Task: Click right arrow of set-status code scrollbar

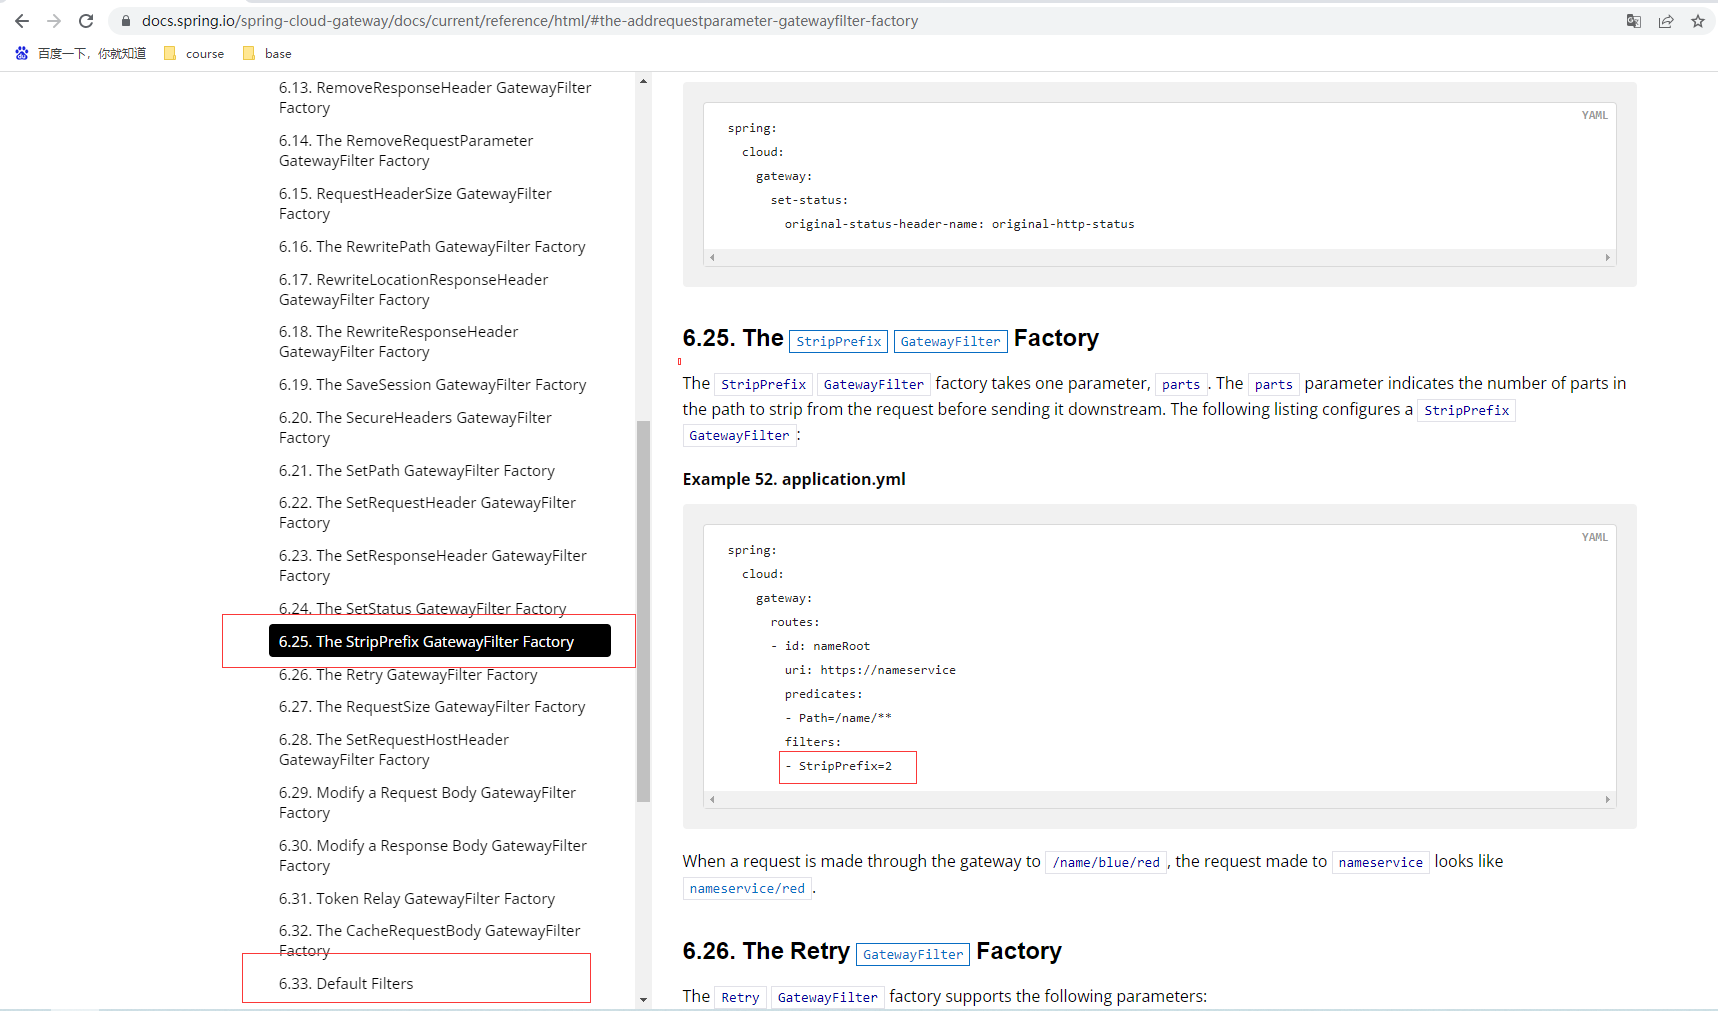Action: [1608, 258]
